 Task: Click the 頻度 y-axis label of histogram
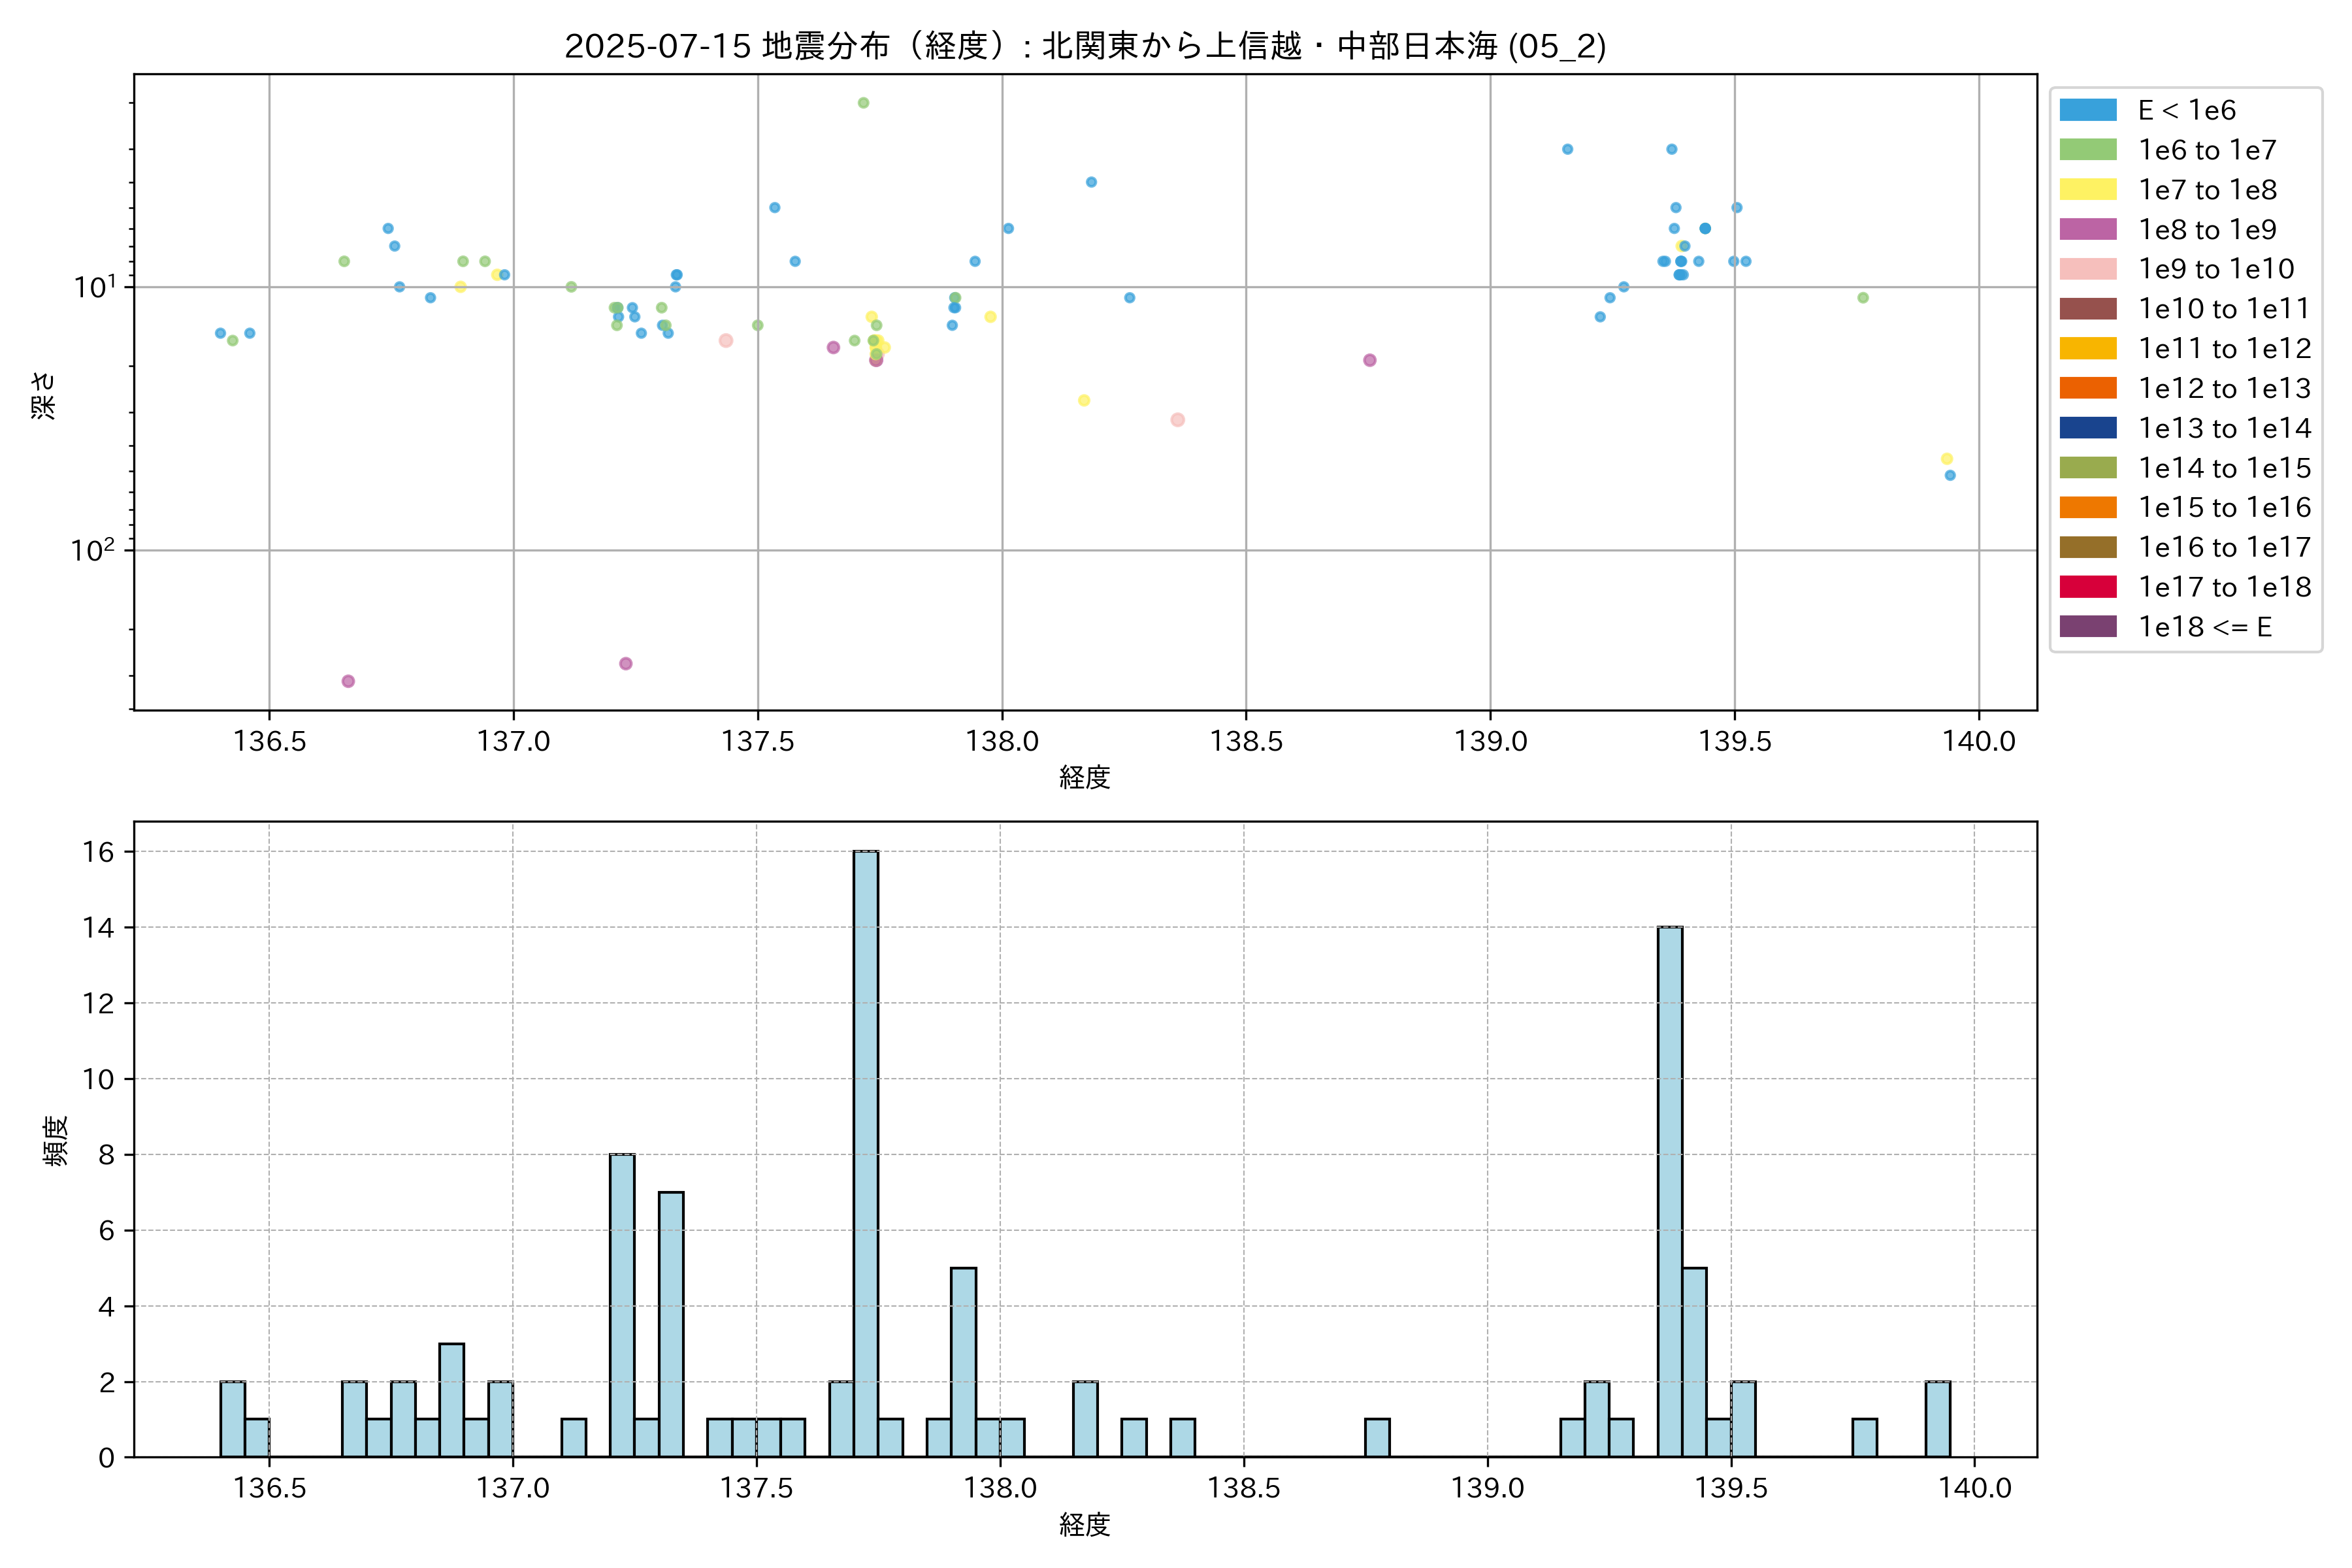click(57, 1141)
